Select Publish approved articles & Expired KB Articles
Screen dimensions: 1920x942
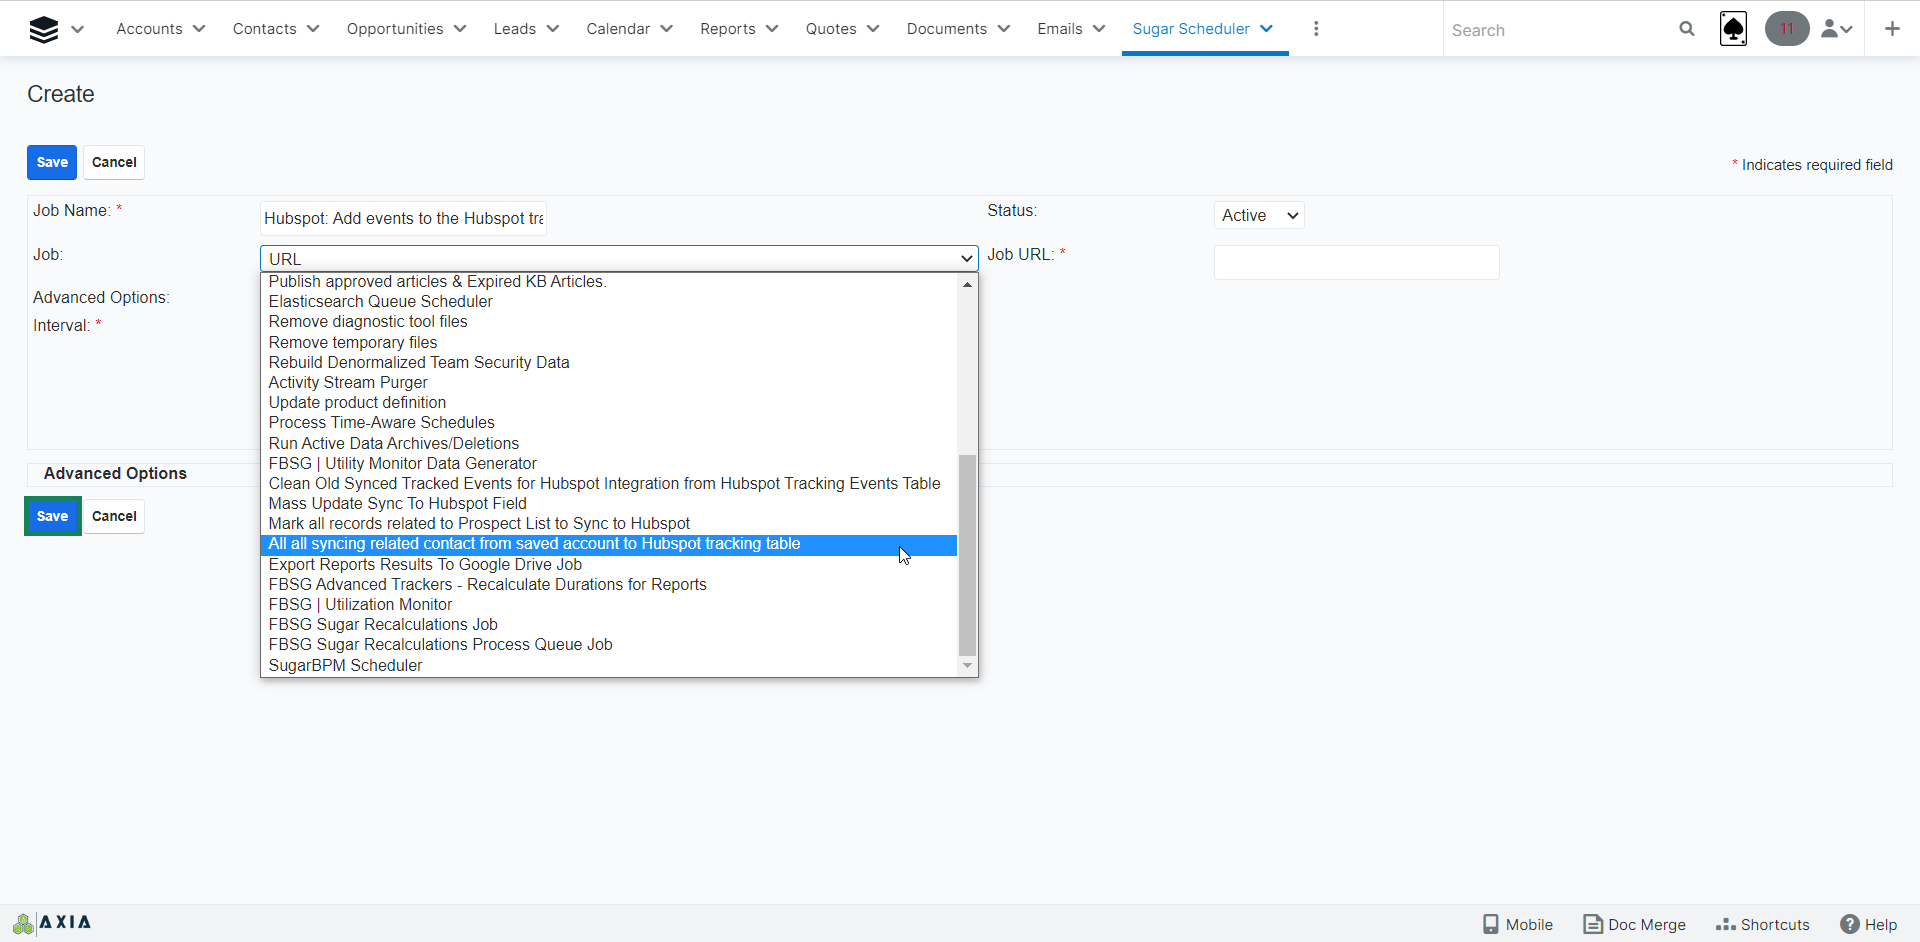pyautogui.click(x=609, y=282)
